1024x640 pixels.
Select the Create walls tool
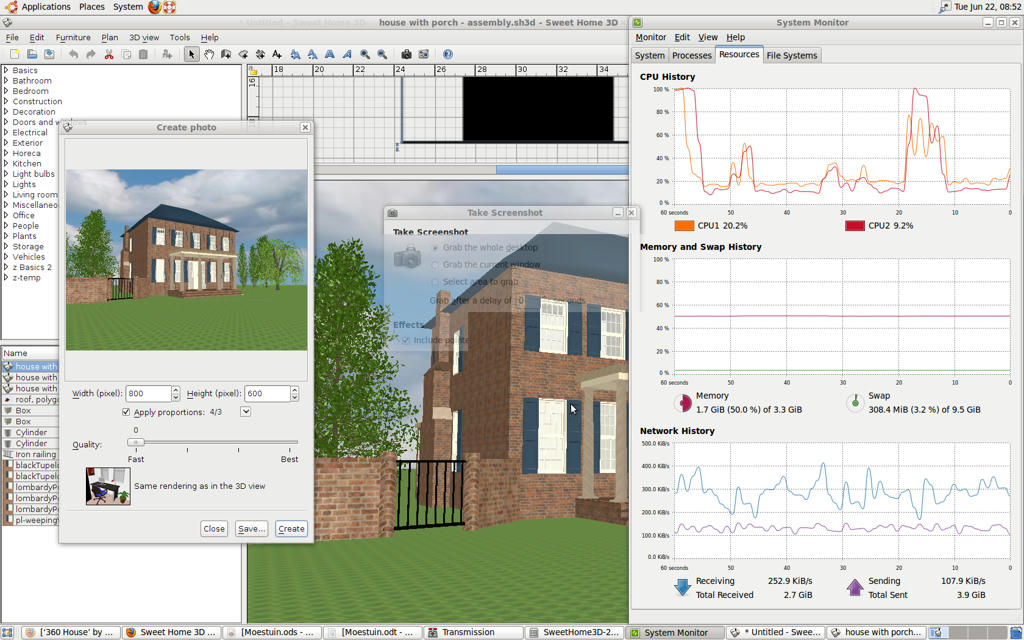226,54
